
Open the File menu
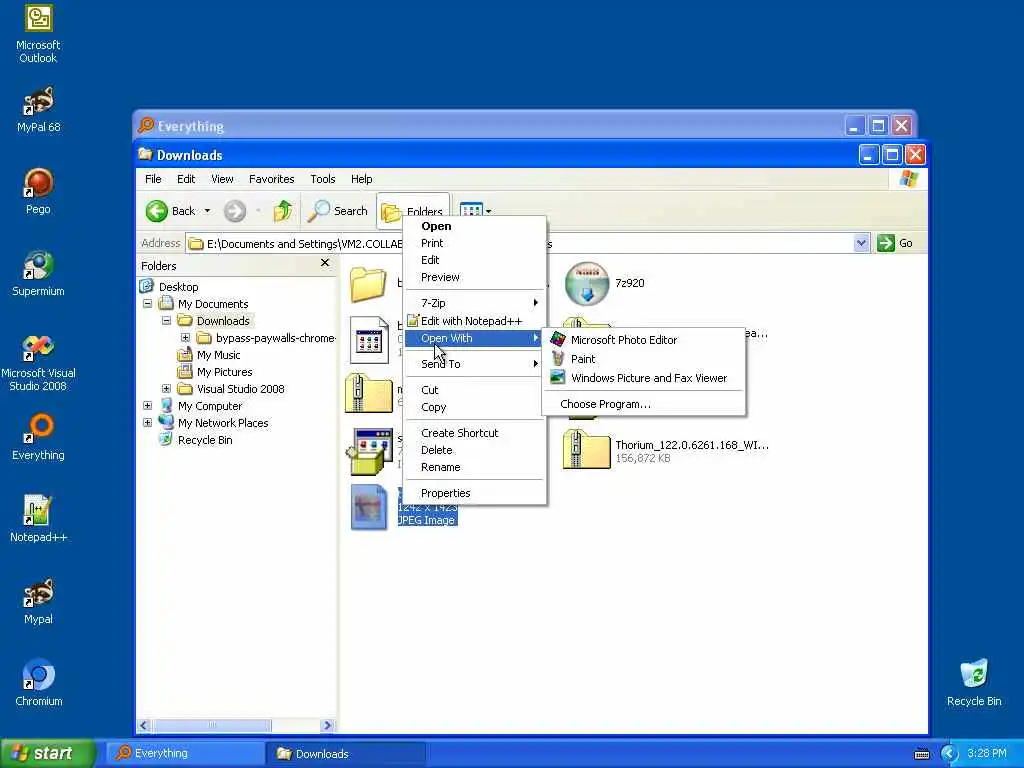(x=153, y=179)
